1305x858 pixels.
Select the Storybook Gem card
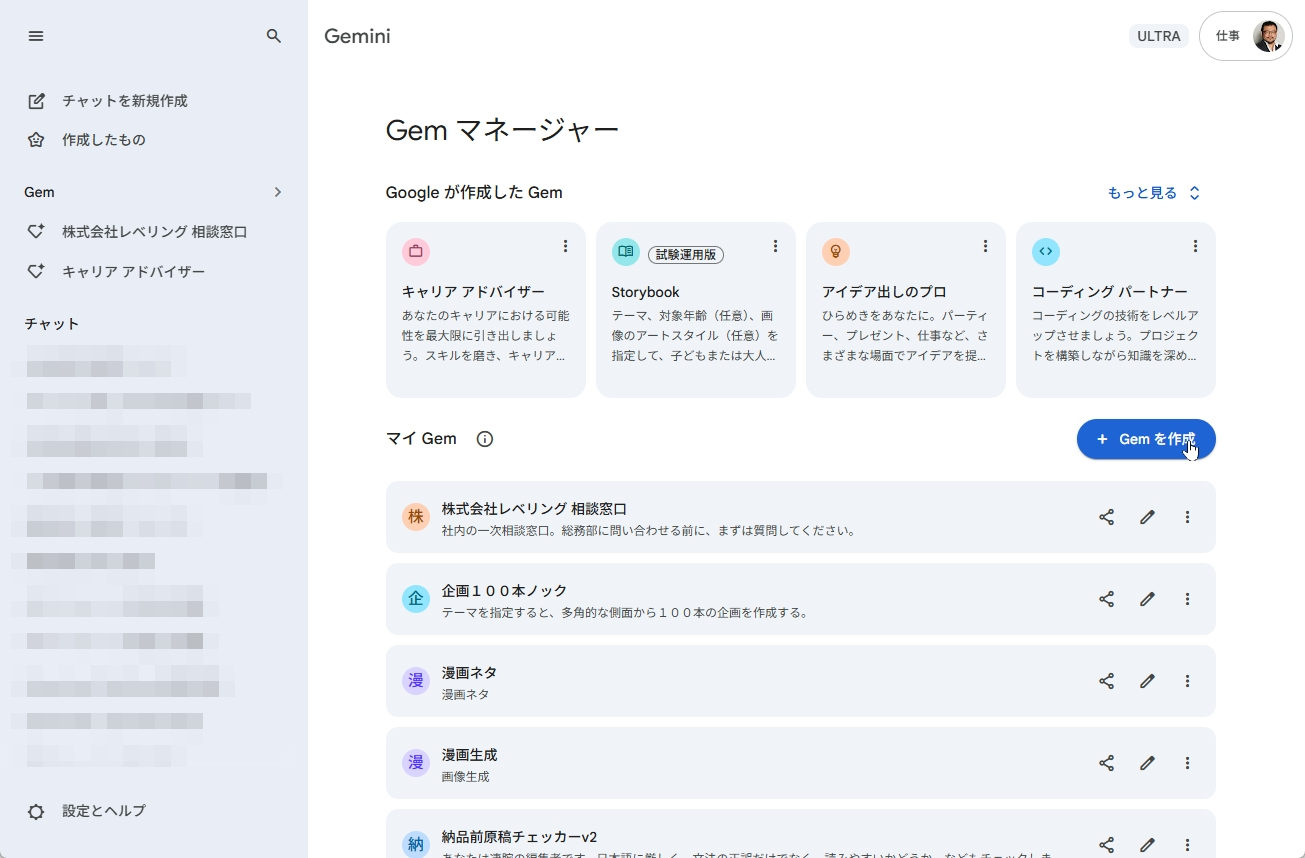(696, 310)
